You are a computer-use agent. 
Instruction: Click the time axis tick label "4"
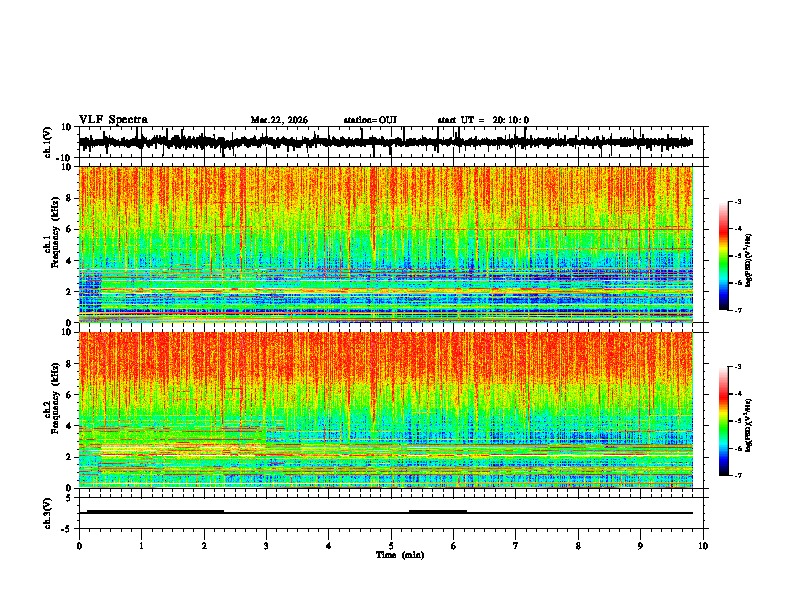coord(329,546)
